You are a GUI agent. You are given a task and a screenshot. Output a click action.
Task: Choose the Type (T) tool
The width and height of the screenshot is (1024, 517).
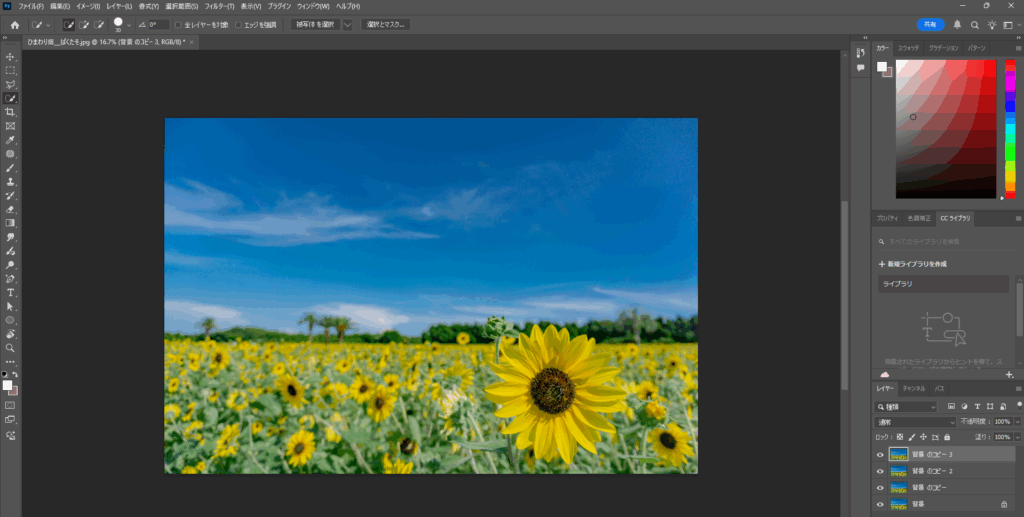[x=10, y=292]
